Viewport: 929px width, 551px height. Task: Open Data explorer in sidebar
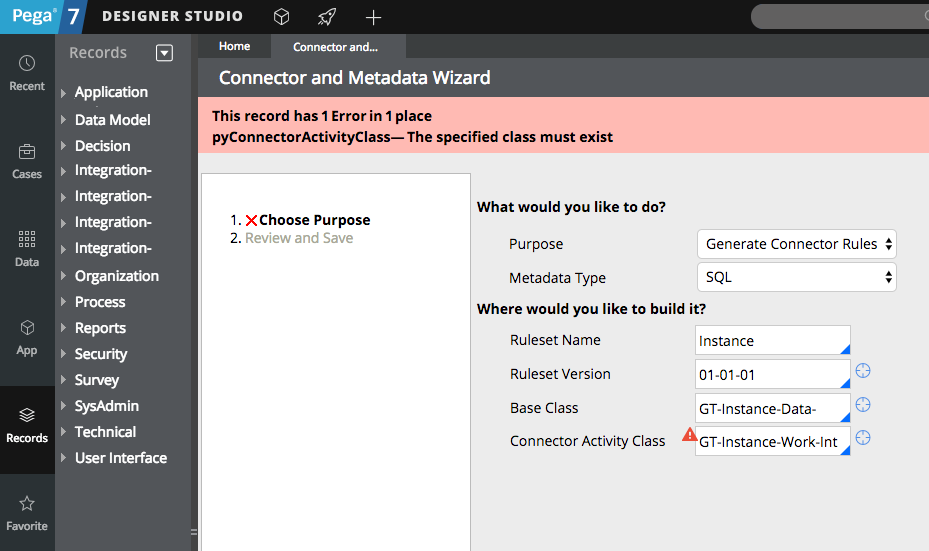coord(27,249)
